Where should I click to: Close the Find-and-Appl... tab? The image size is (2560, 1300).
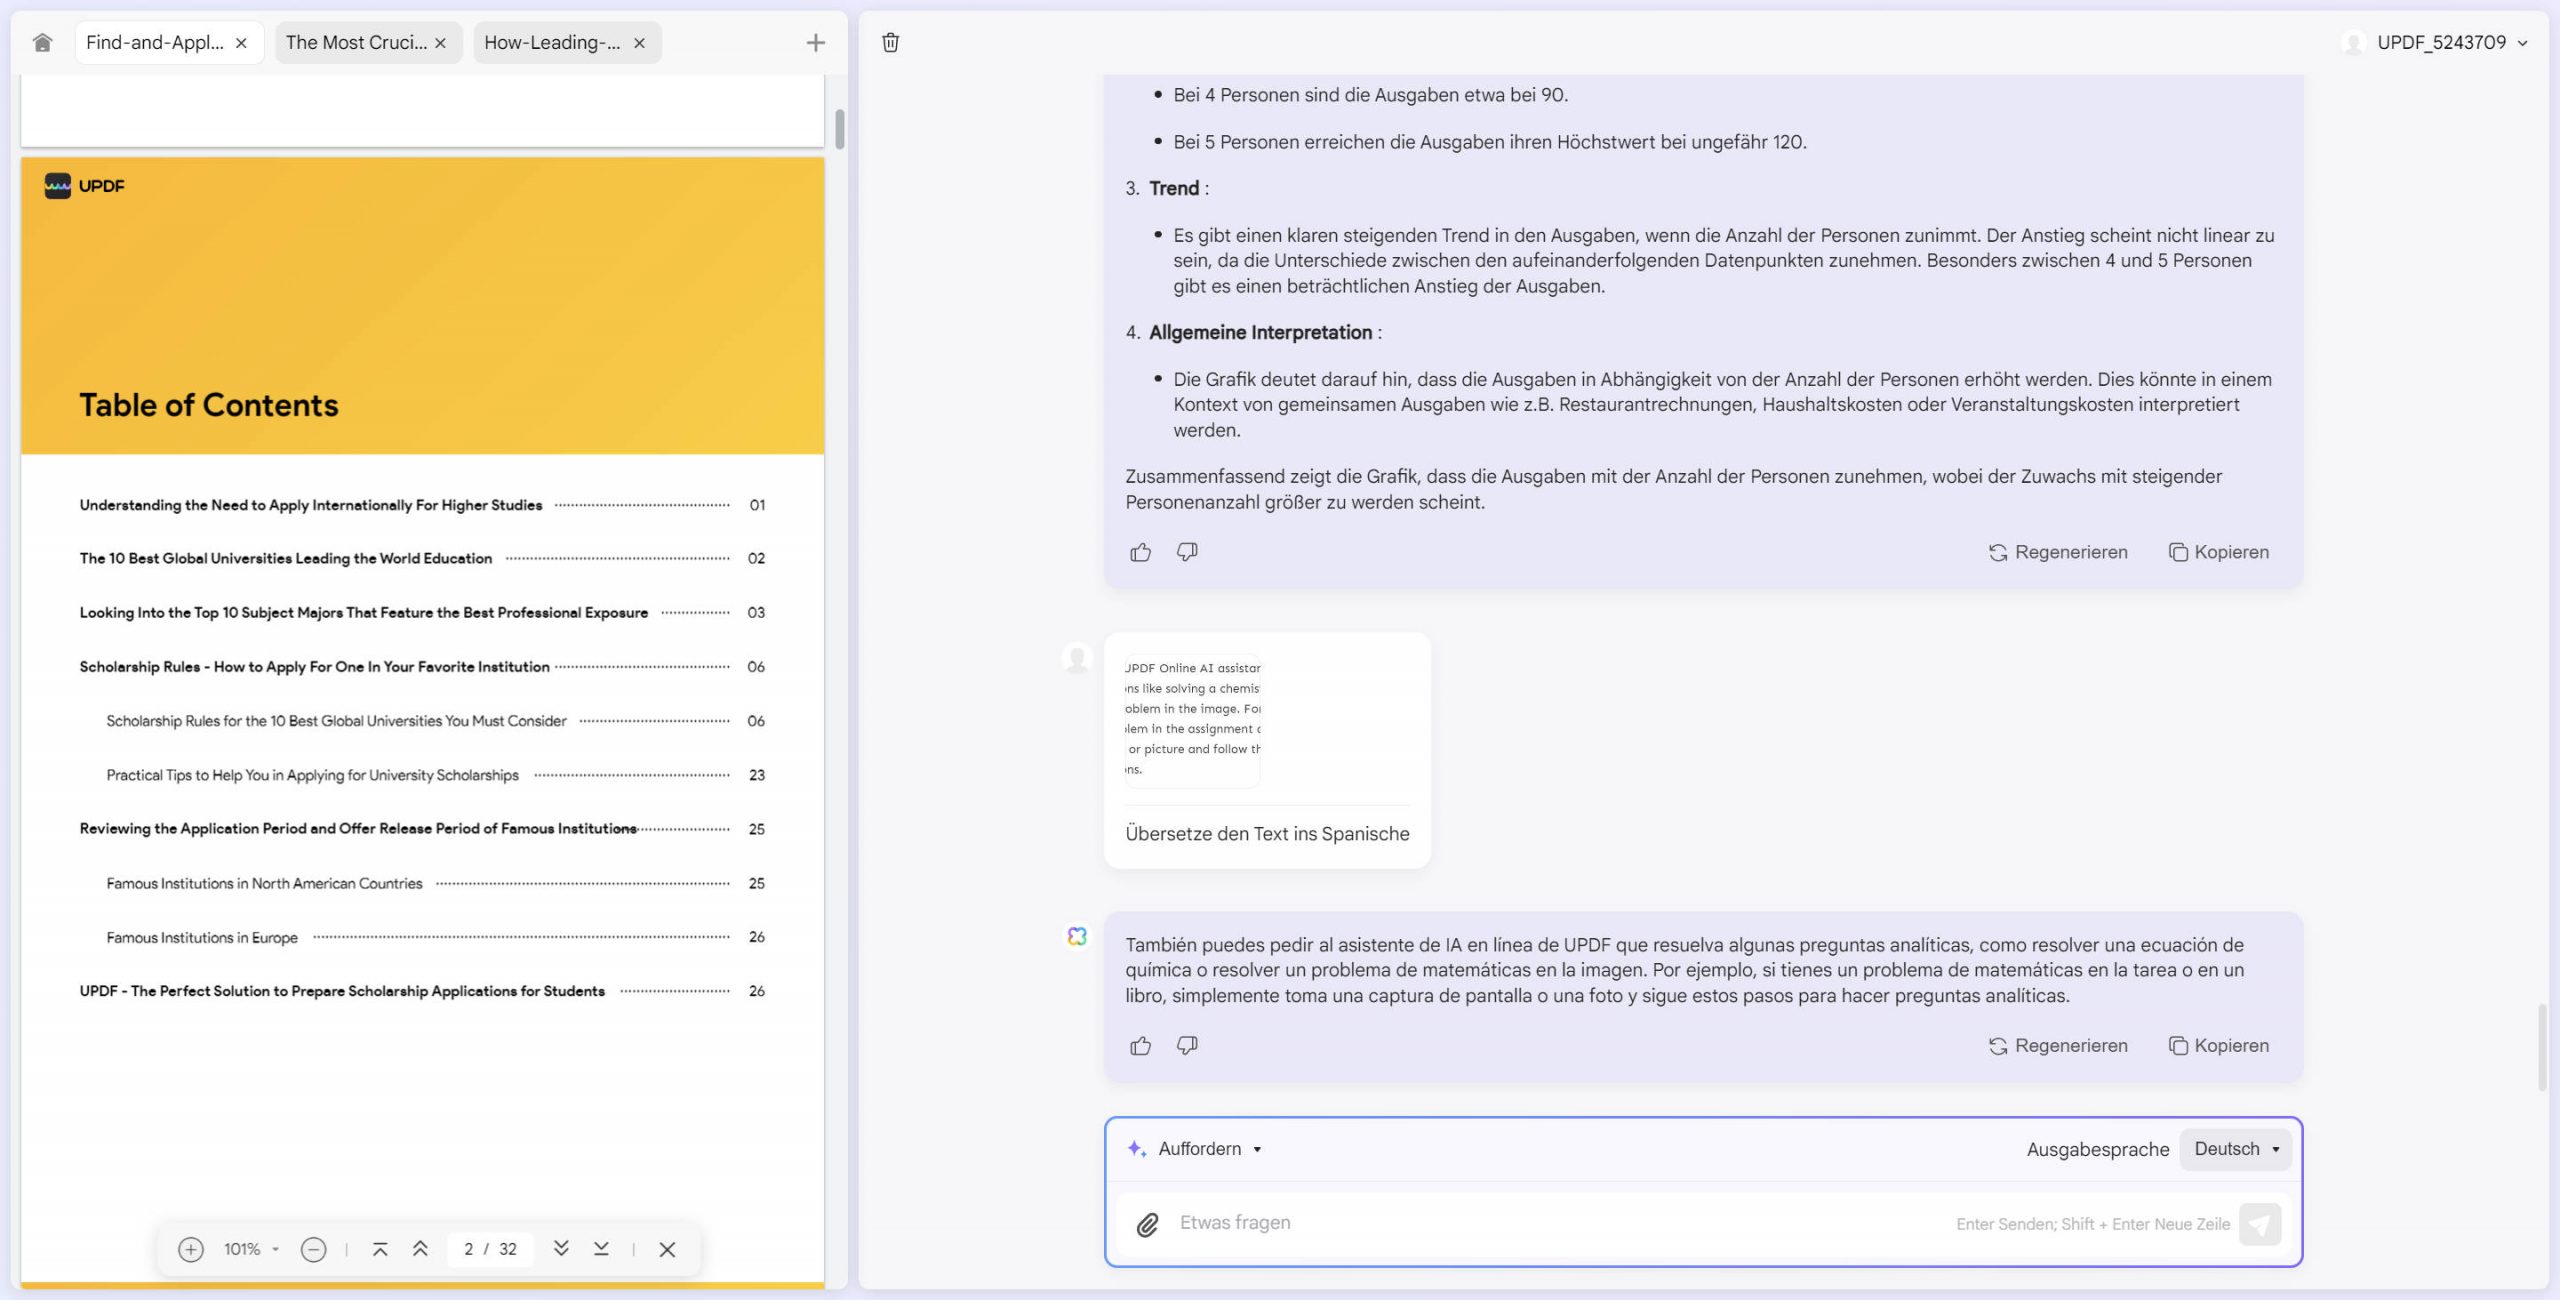241,43
